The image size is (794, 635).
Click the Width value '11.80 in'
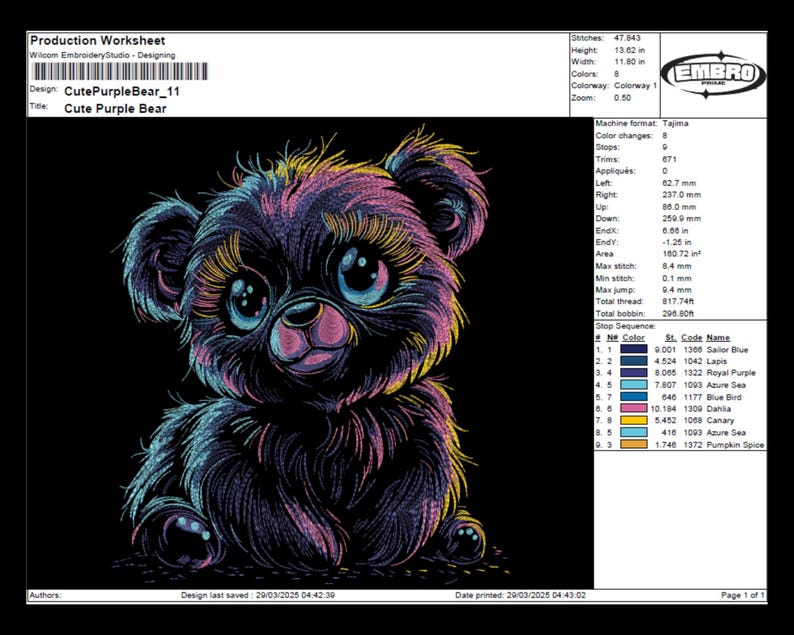point(629,62)
